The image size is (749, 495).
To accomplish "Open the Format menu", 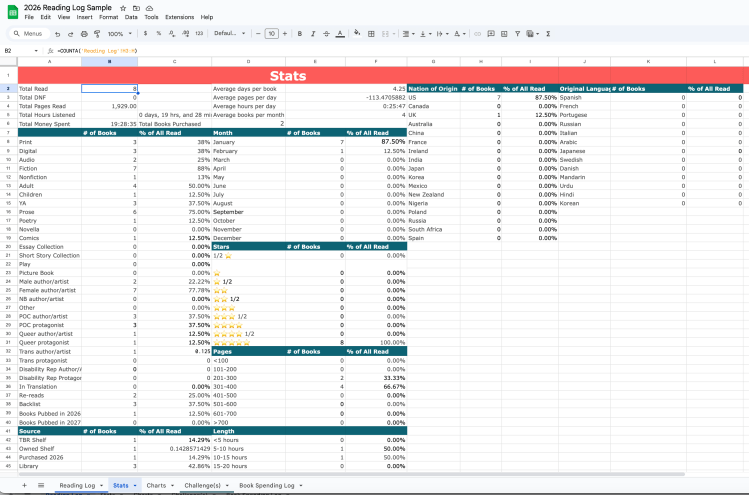I will tap(106, 17).
